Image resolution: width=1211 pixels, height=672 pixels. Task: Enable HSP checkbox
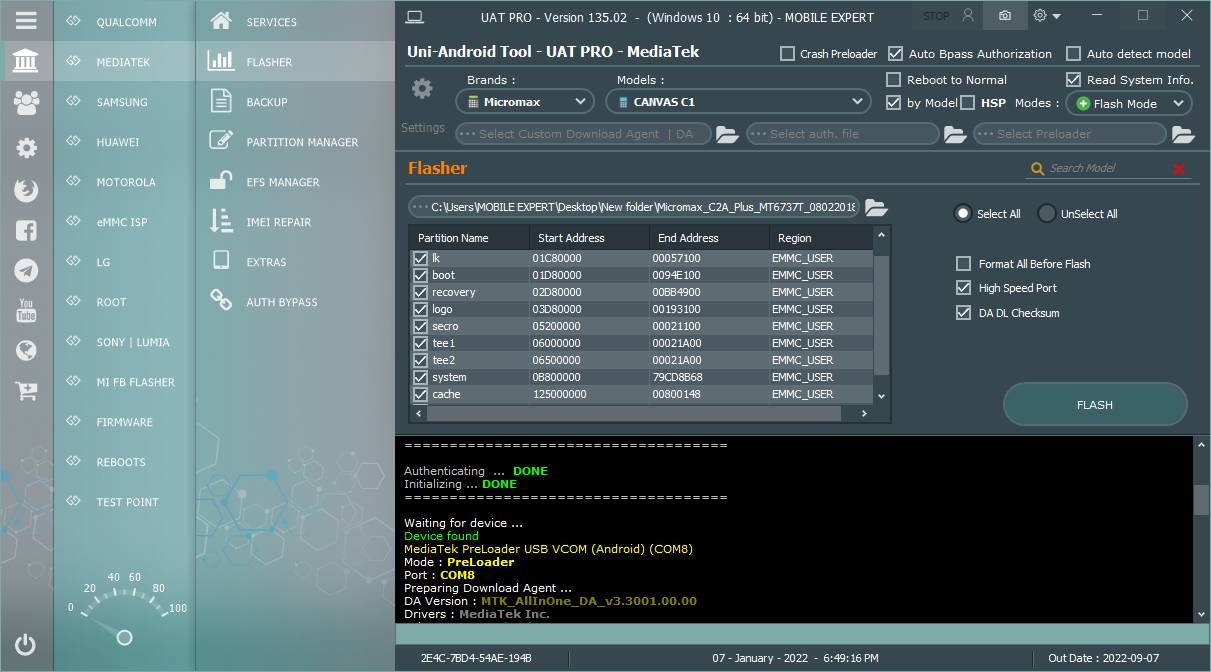[x=968, y=103]
